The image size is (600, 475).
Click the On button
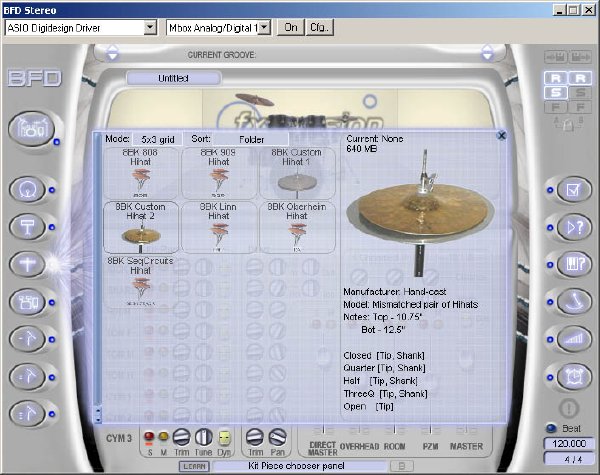click(x=291, y=28)
